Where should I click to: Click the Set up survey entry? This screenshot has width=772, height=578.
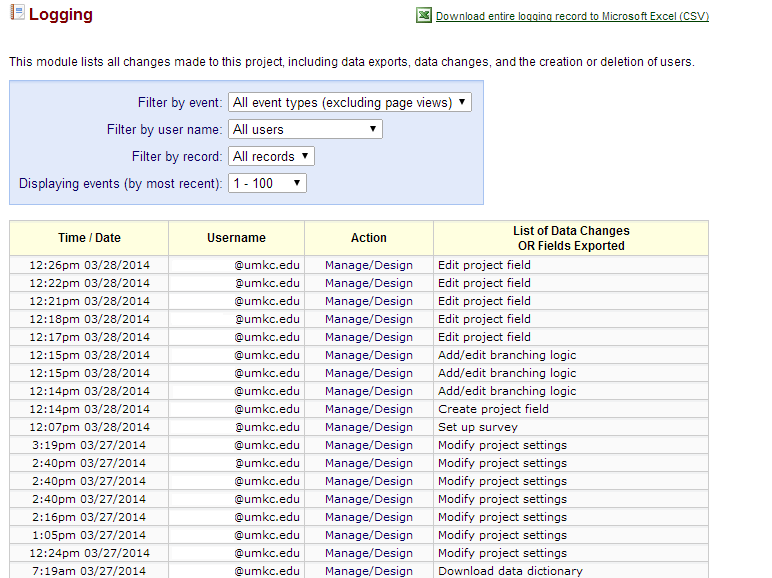[x=477, y=427]
